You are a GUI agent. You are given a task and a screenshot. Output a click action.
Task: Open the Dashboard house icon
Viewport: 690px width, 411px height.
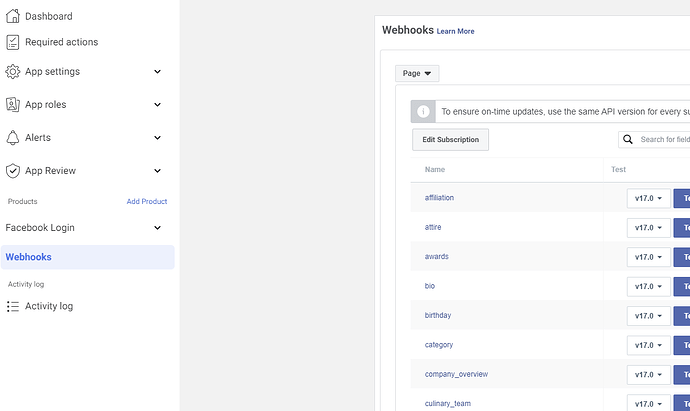coord(13,16)
